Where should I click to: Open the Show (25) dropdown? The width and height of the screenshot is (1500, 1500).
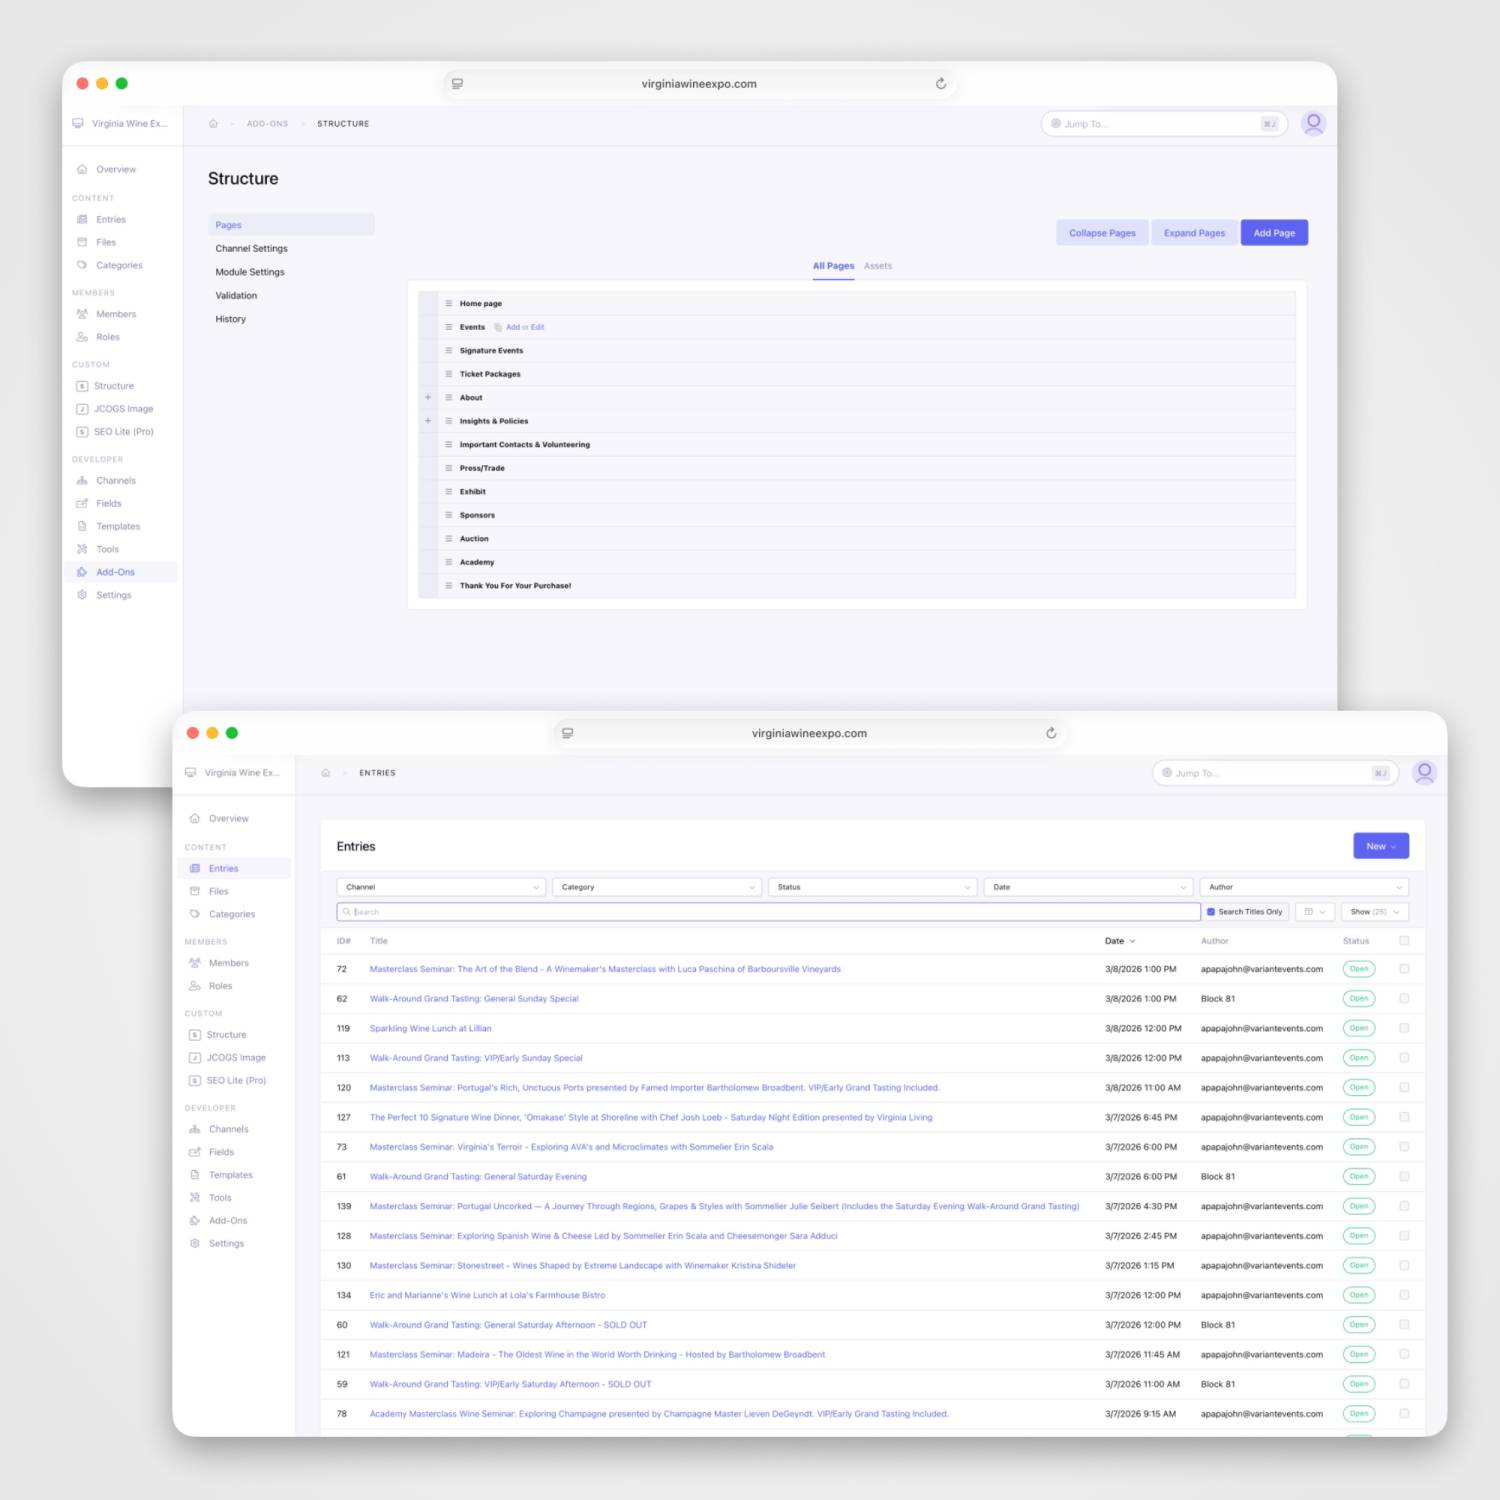tap(1374, 912)
